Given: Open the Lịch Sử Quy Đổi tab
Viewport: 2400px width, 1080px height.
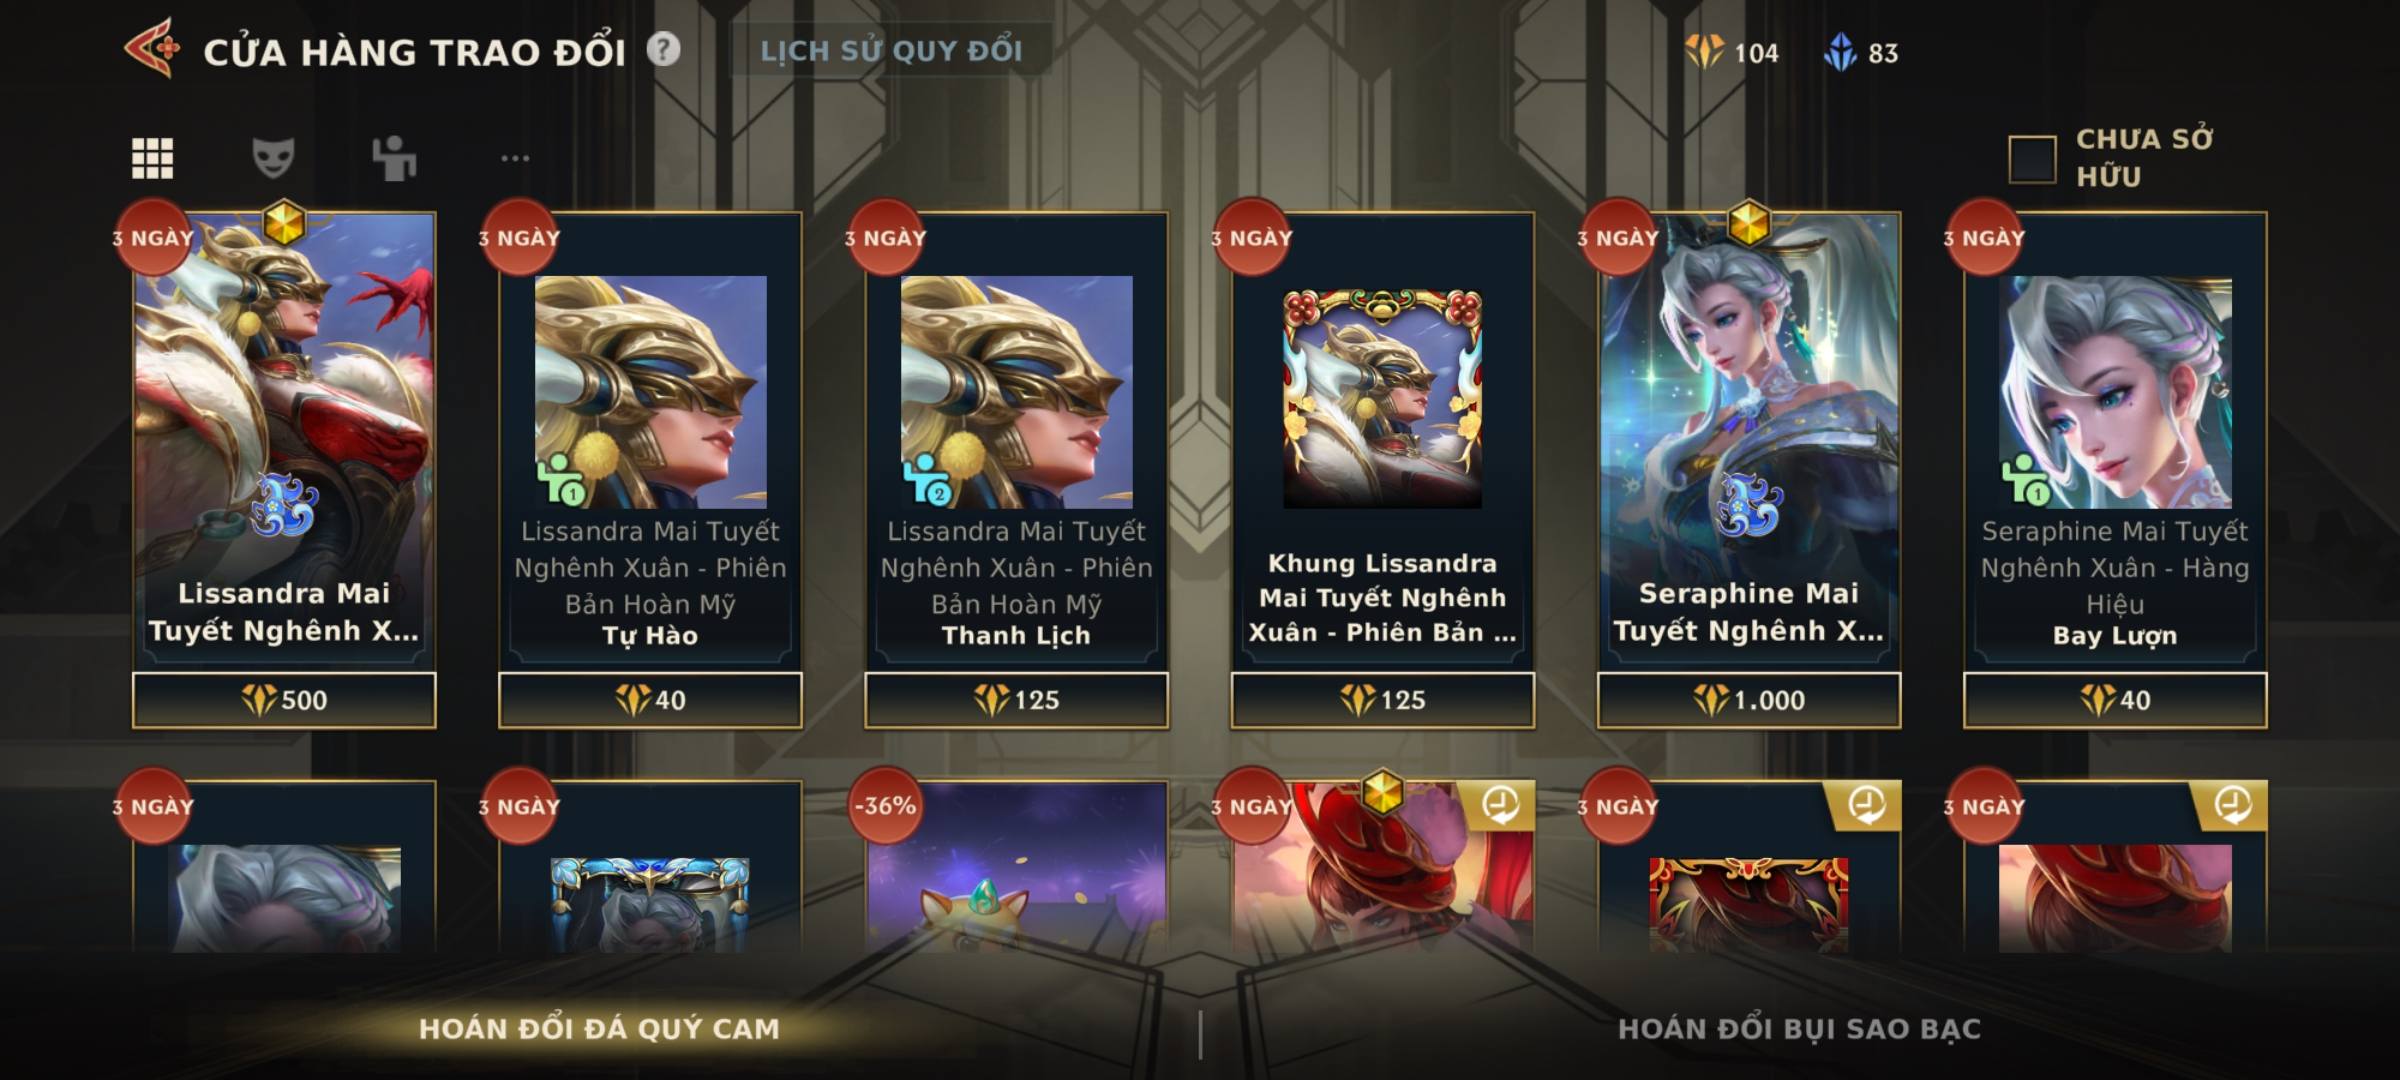Looking at the screenshot, I should pos(891,51).
